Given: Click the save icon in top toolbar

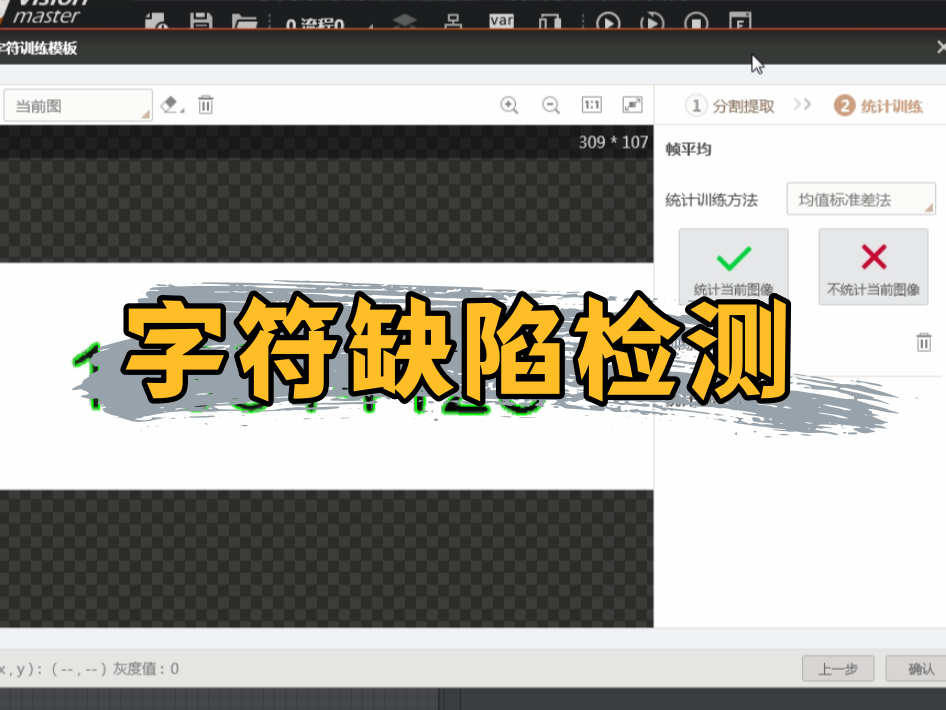Looking at the screenshot, I should (x=201, y=21).
